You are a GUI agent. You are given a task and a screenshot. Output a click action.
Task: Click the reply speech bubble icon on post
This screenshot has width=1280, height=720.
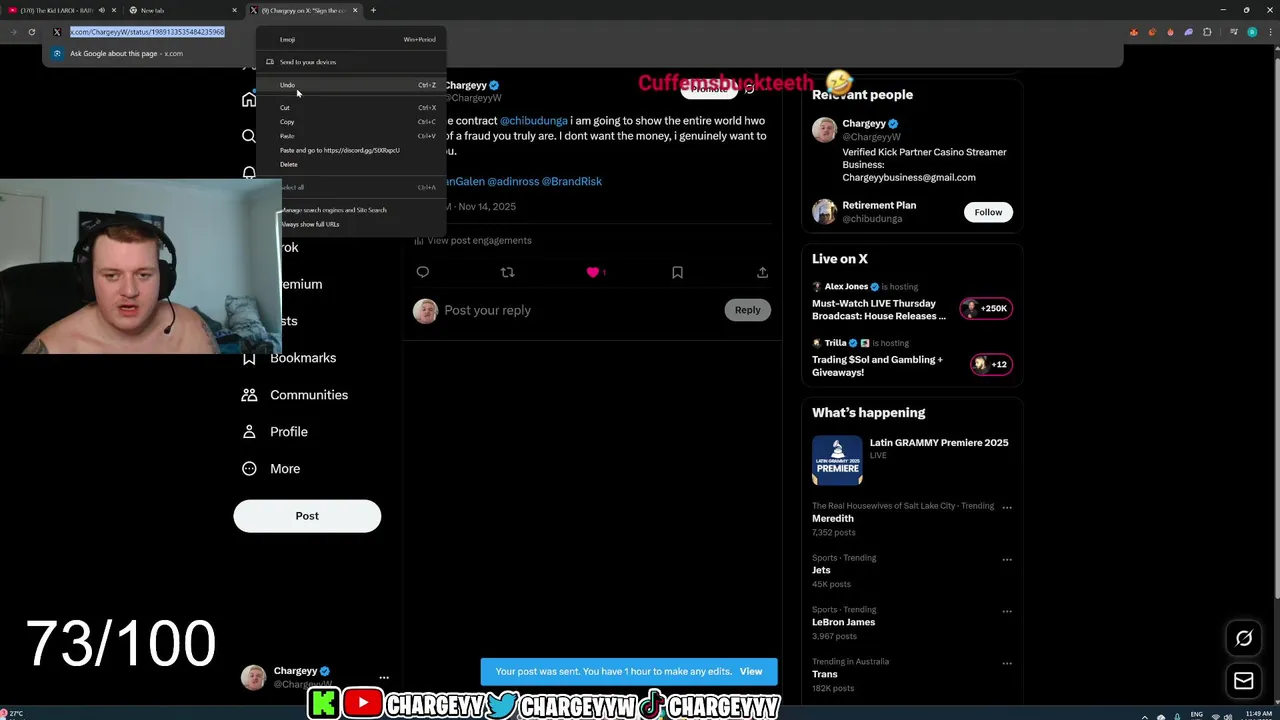[x=423, y=272]
